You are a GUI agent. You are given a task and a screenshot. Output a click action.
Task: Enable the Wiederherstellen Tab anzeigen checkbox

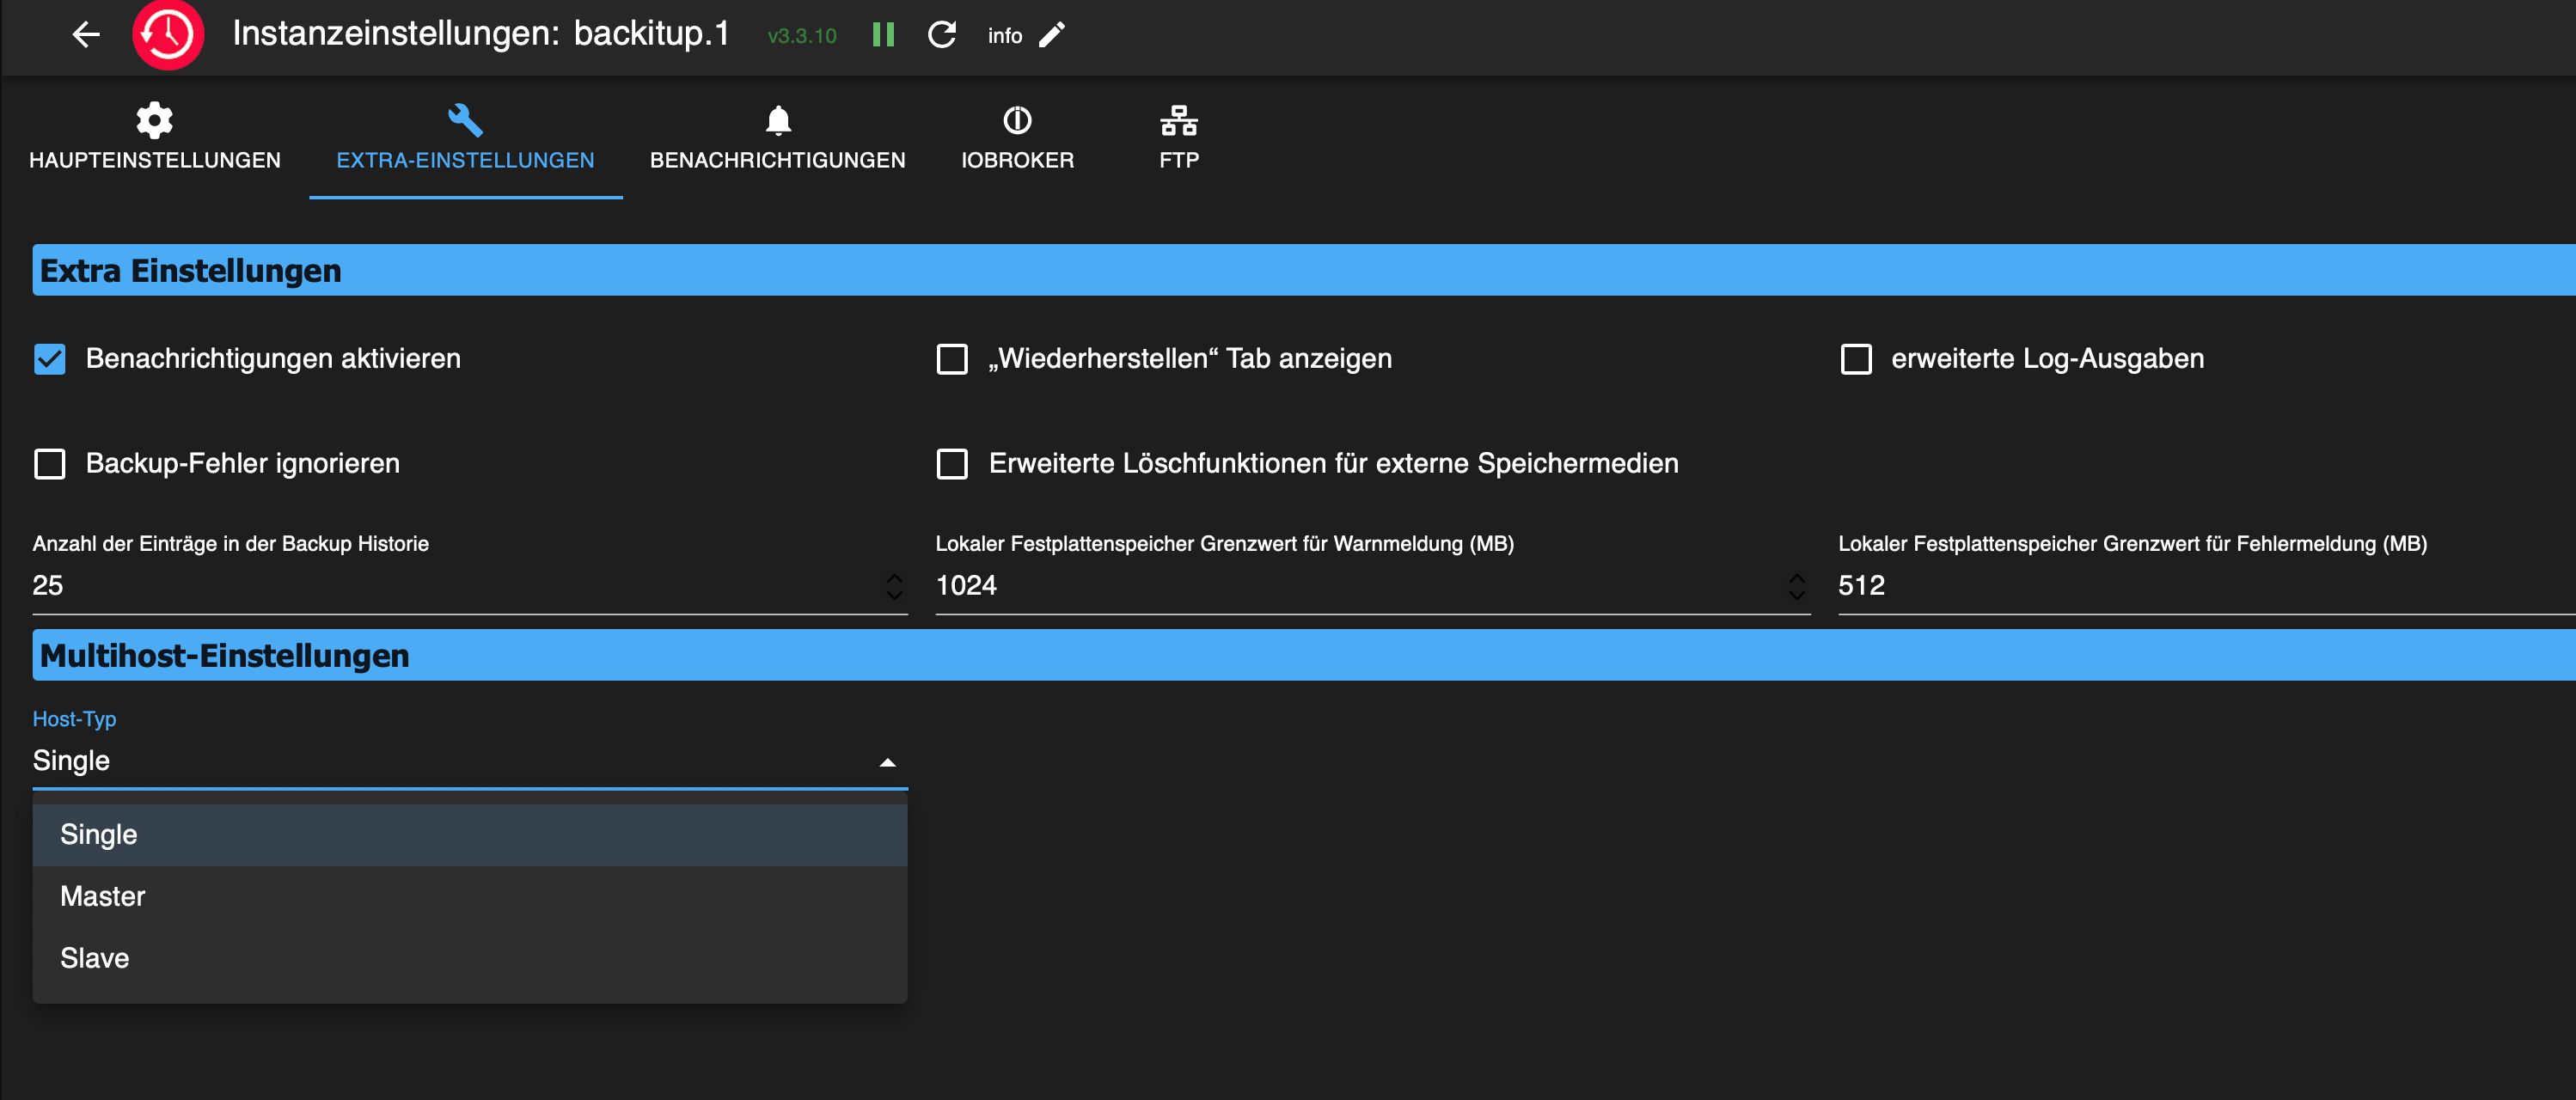click(951, 359)
